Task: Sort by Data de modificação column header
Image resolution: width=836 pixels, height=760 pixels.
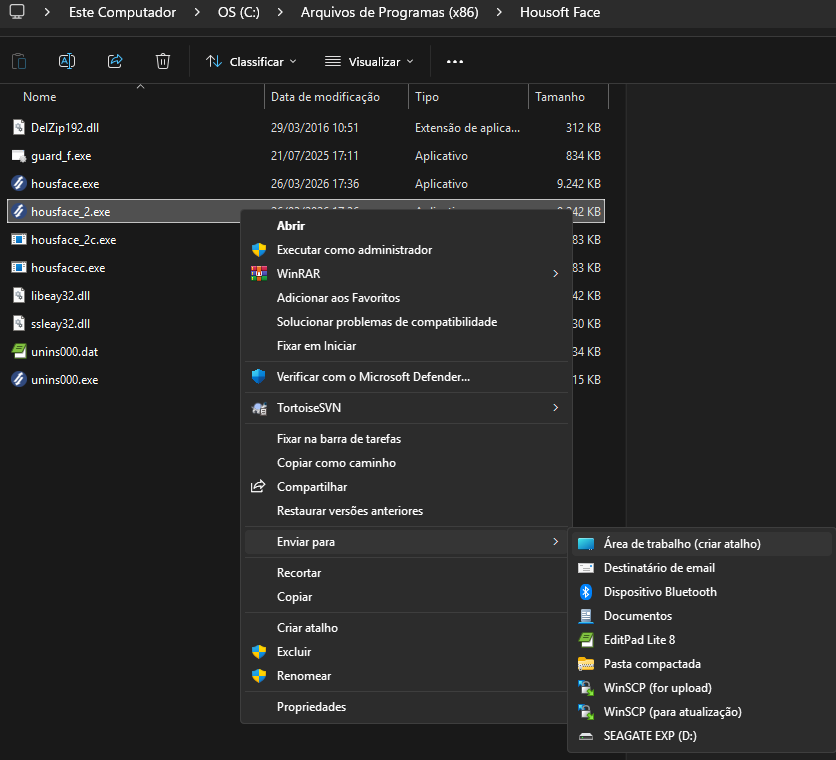Action: (x=325, y=97)
